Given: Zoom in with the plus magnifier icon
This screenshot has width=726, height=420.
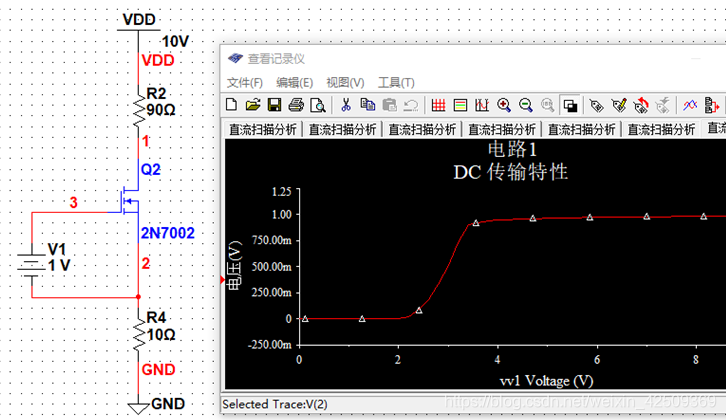Looking at the screenshot, I should coord(504,105).
